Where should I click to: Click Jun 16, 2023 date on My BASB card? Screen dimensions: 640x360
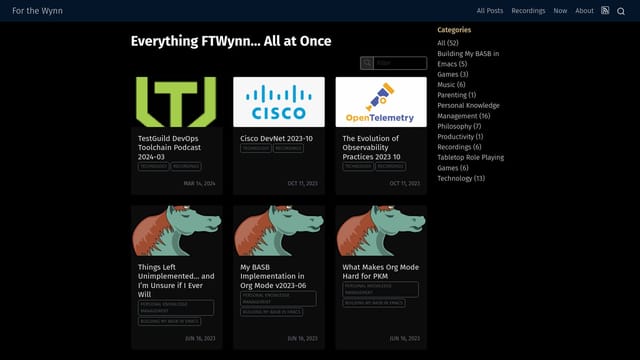[x=302, y=338]
